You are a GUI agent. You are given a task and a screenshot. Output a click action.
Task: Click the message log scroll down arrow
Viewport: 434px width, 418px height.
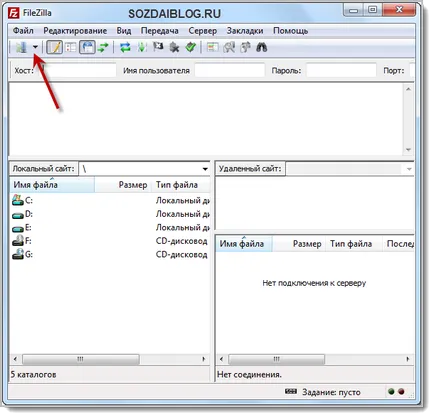coord(408,150)
